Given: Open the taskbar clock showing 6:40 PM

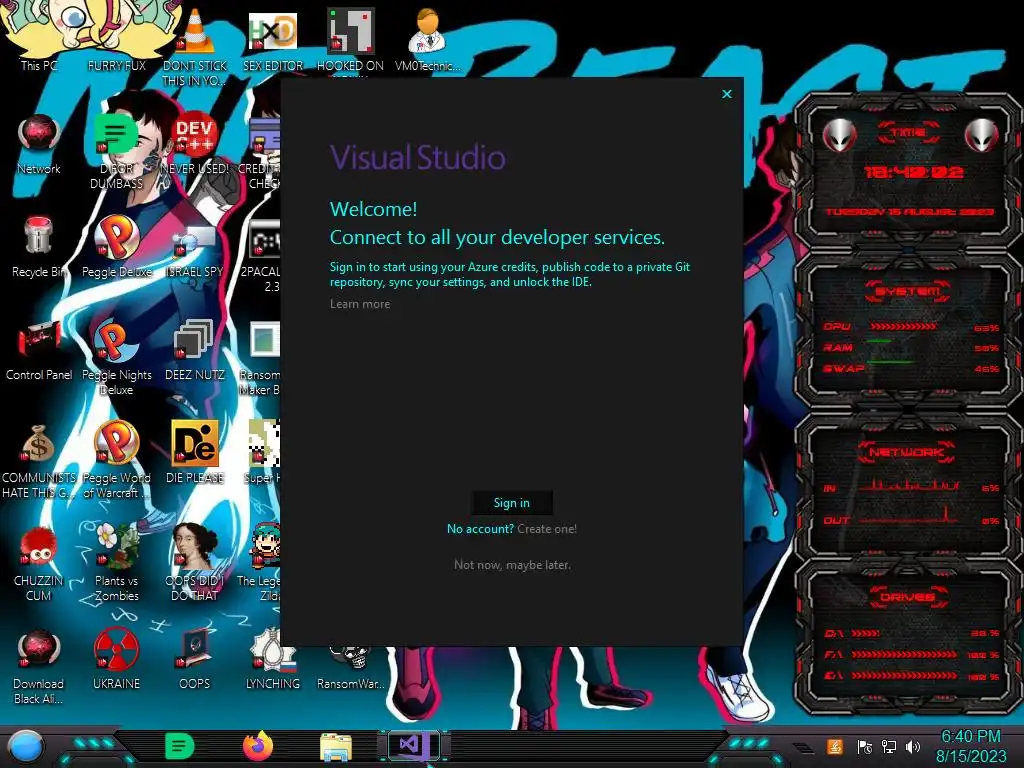Looking at the screenshot, I should [971, 746].
